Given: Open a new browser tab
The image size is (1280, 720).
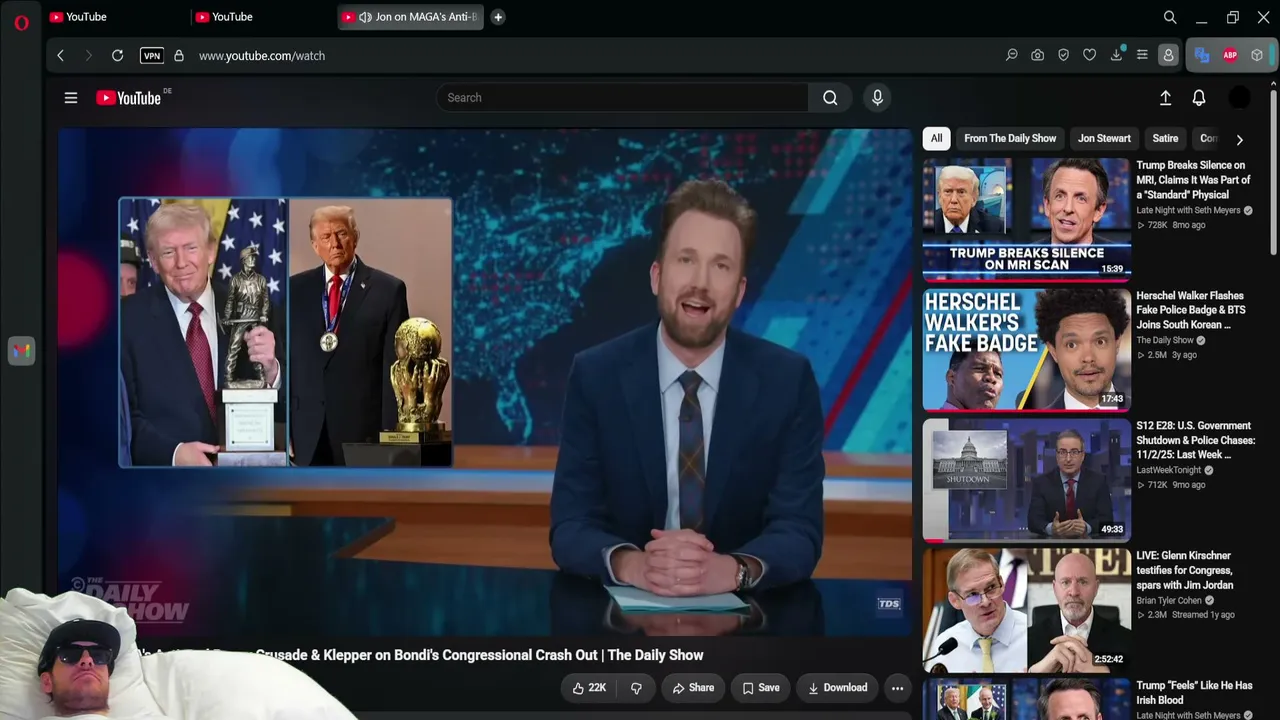Looking at the screenshot, I should (498, 17).
